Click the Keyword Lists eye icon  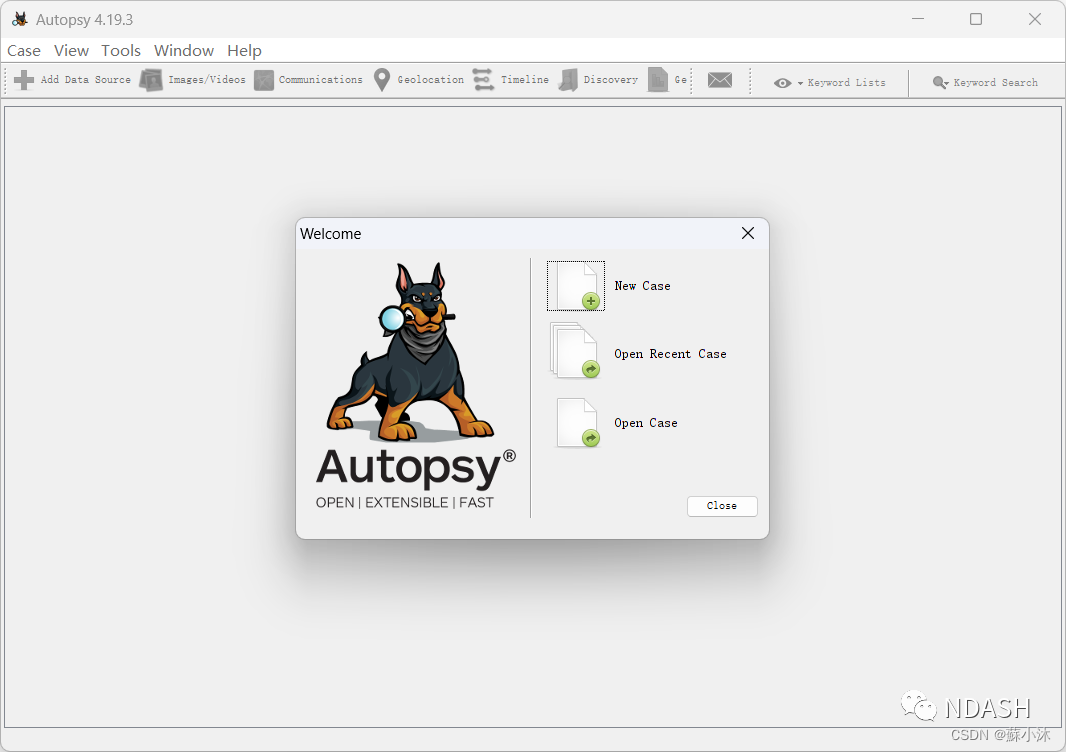(783, 83)
